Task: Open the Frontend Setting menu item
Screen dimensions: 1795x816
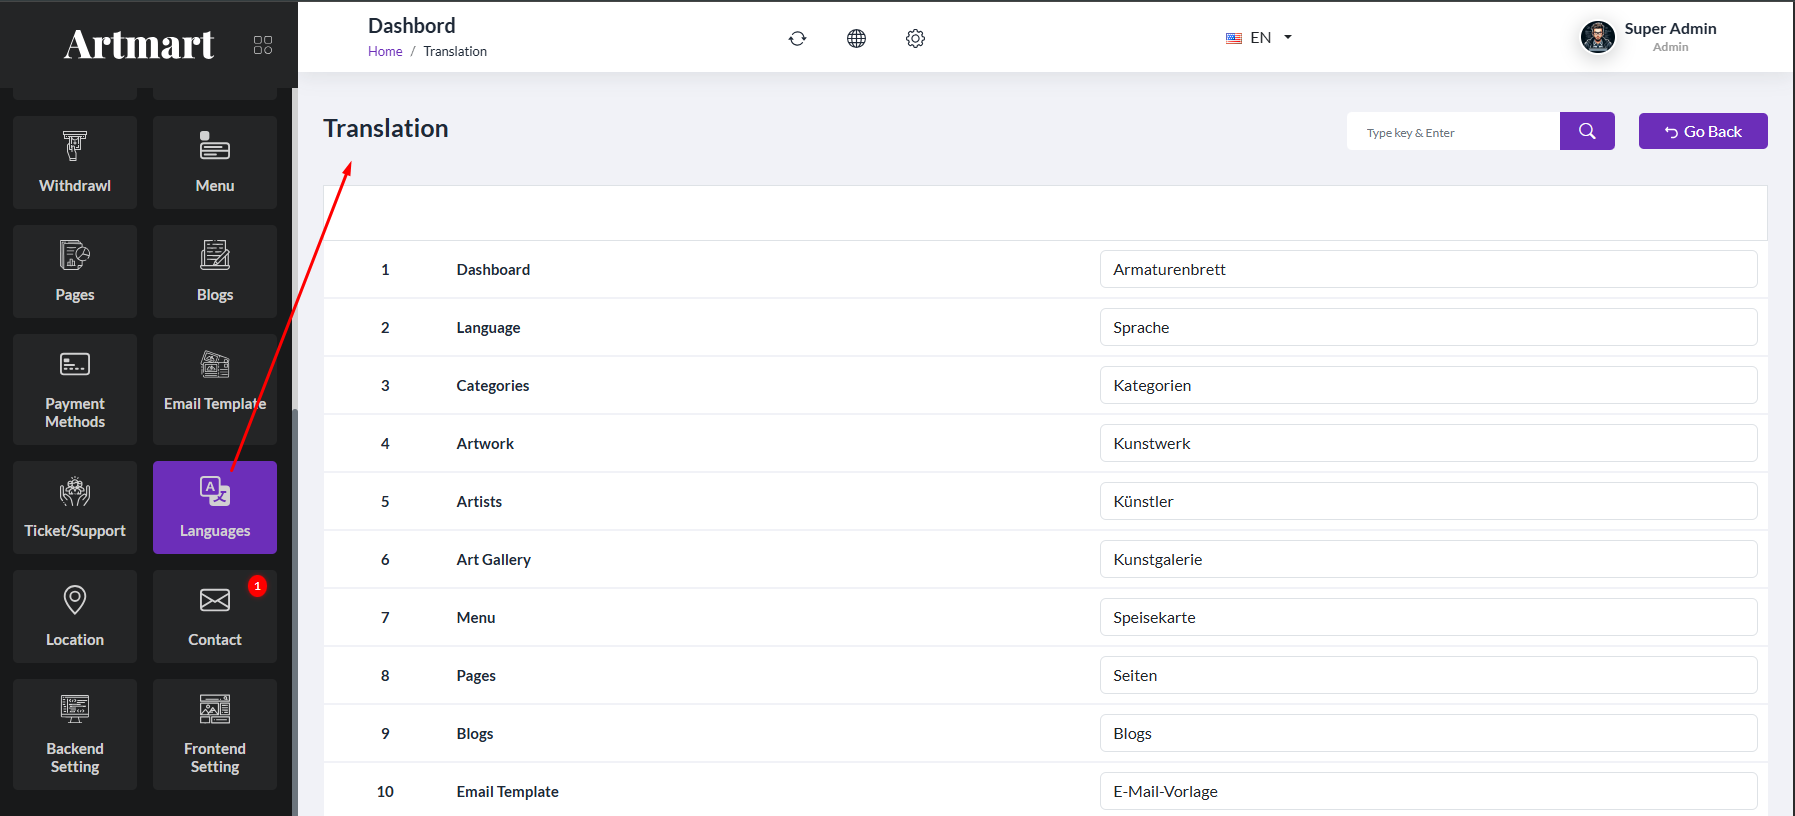Action: point(215,734)
